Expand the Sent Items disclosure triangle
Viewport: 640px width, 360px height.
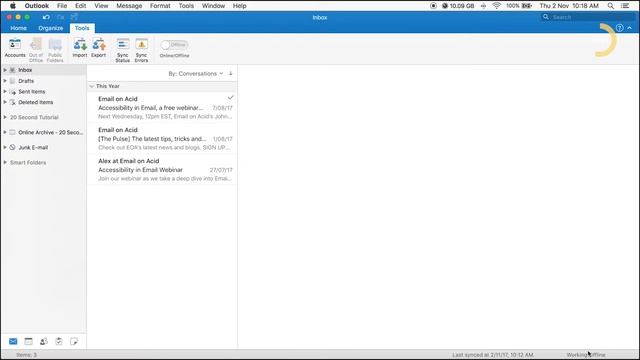pyautogui.click(x=5, y=91)
